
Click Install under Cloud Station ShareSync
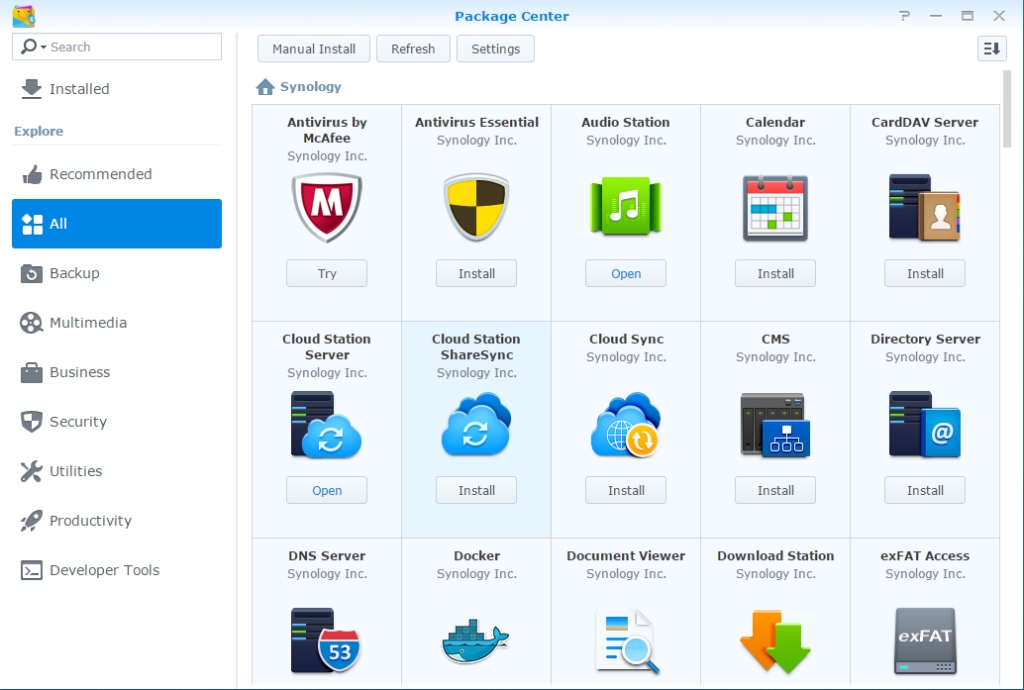[x=476, y=490]
